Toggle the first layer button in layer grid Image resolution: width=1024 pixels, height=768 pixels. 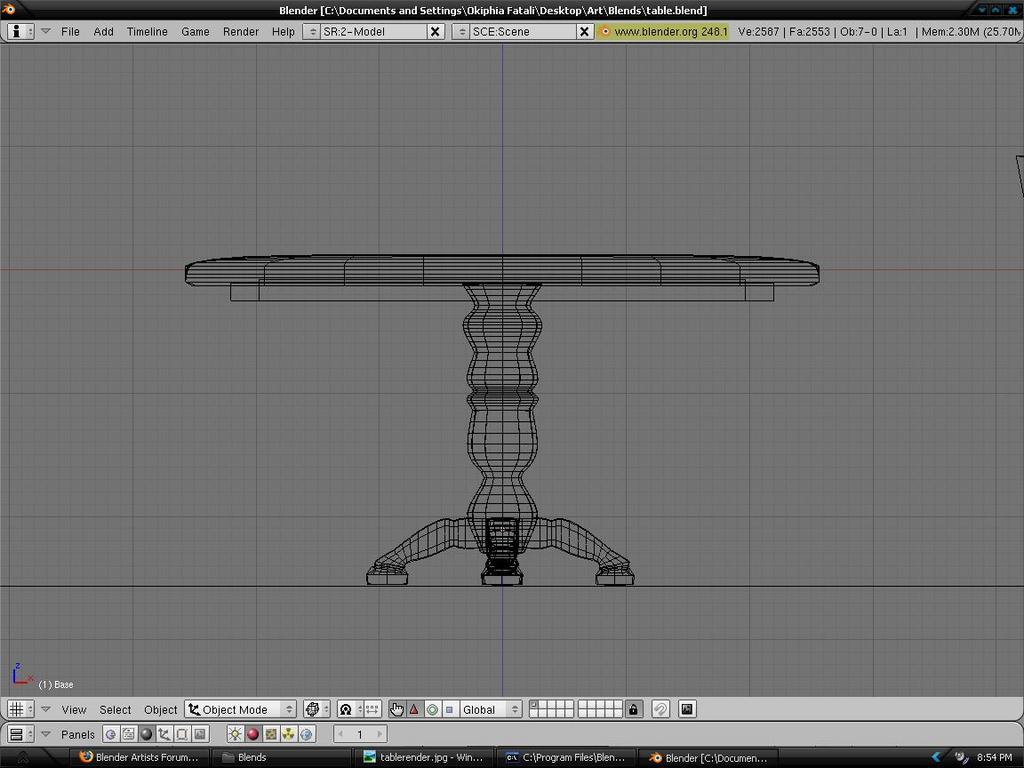tap(534, 705)
